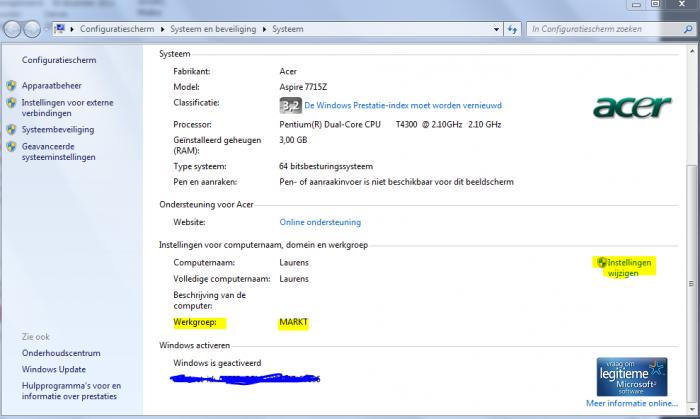Click the Acer logo image
The height and width of the screenshot is (419, 700).
pos(632,107)
